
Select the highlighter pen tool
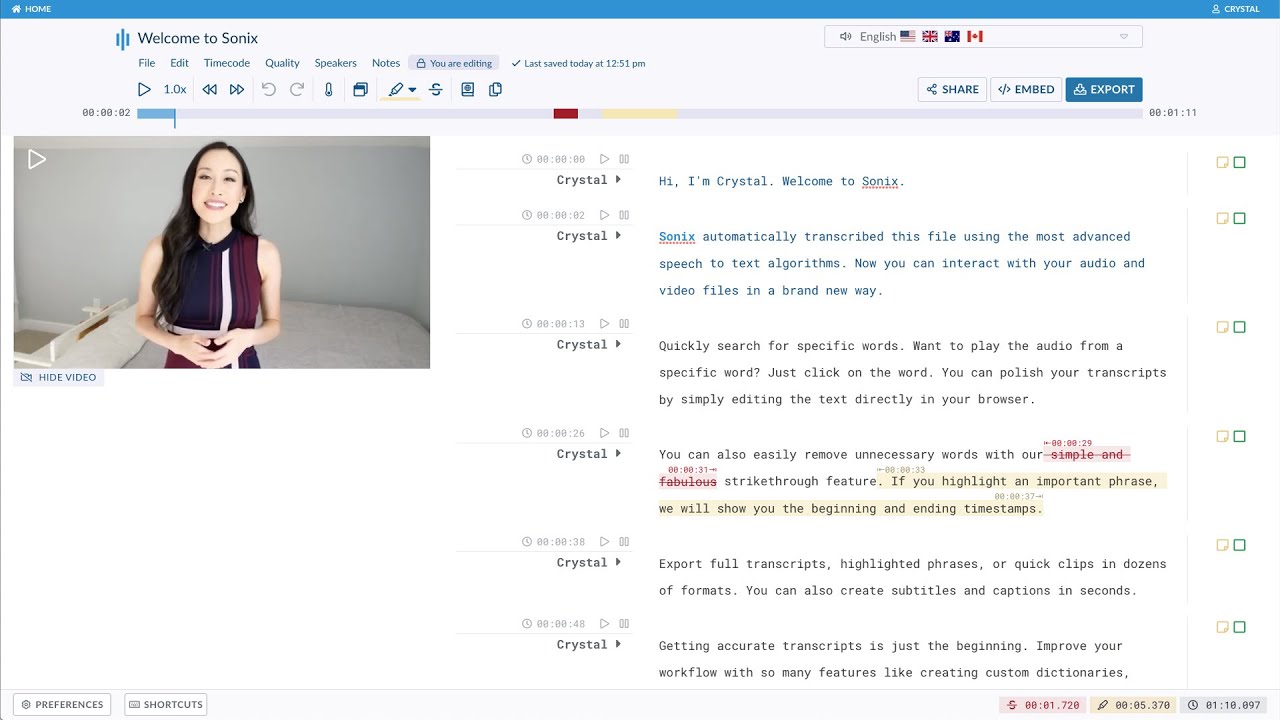coord(396,89)
